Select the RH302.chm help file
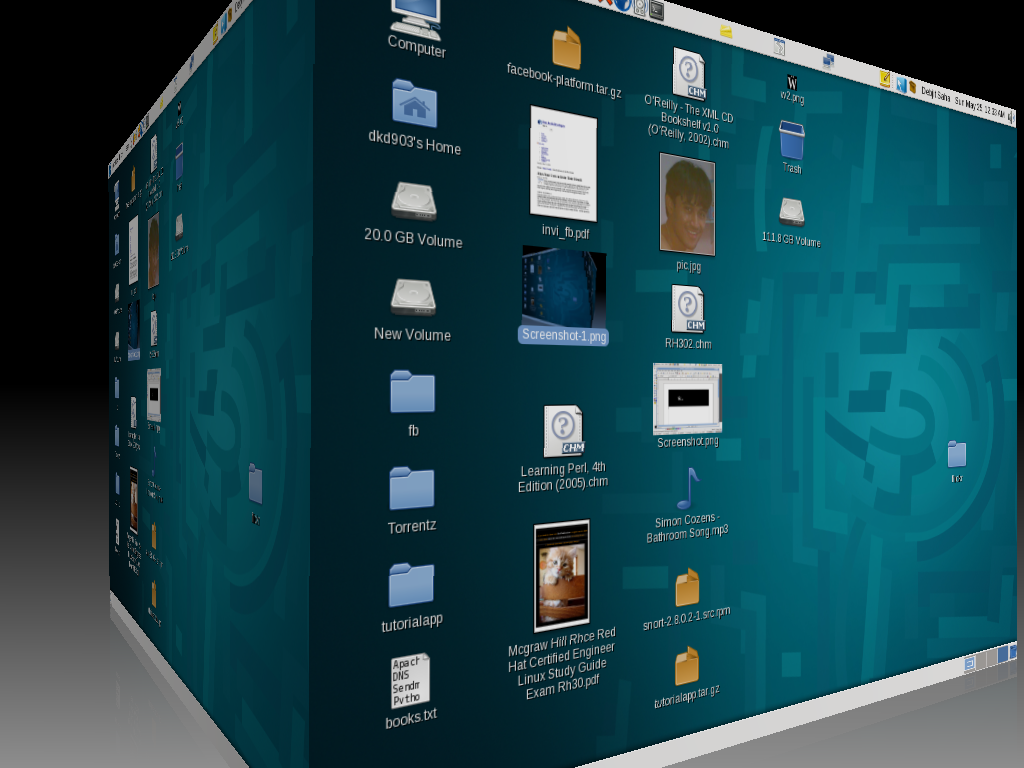 tap(689, 309)
